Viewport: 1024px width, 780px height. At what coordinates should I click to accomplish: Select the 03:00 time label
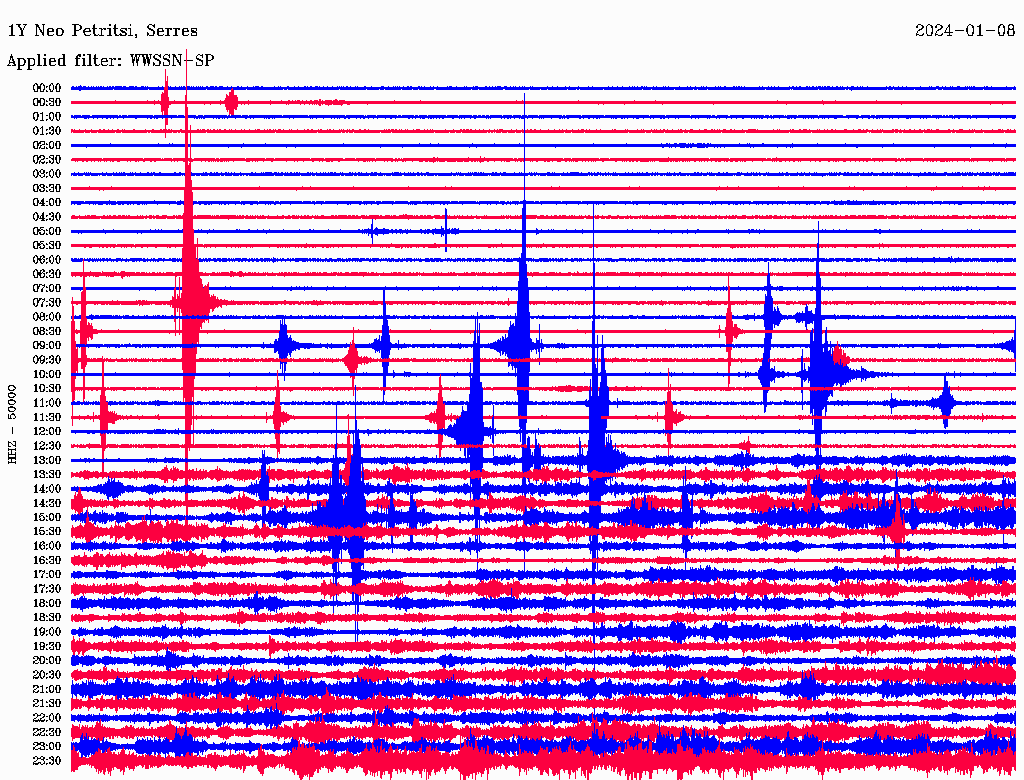click(47, 174)
